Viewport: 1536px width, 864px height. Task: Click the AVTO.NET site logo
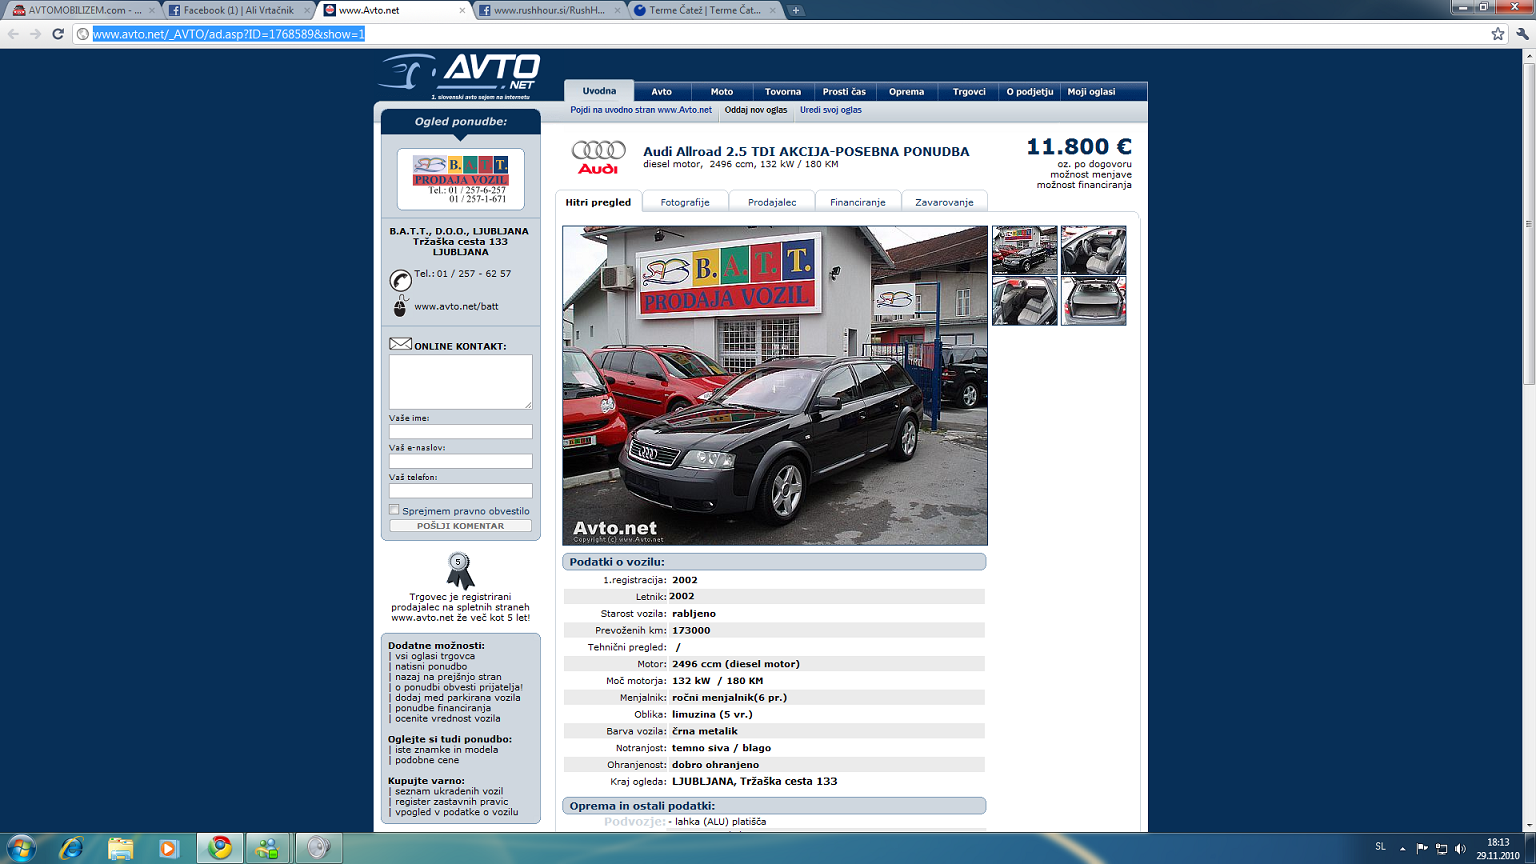pyautogui.click(x=462, y=76)
